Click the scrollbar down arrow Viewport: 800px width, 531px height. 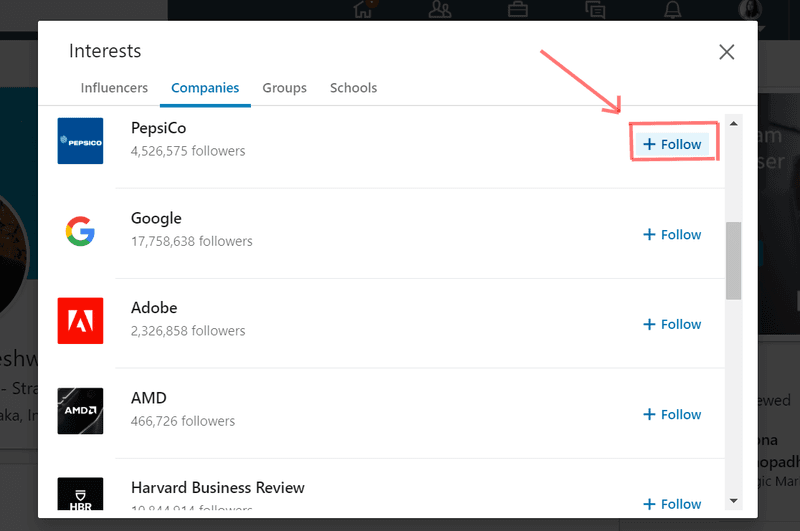(x=734, y=500)
